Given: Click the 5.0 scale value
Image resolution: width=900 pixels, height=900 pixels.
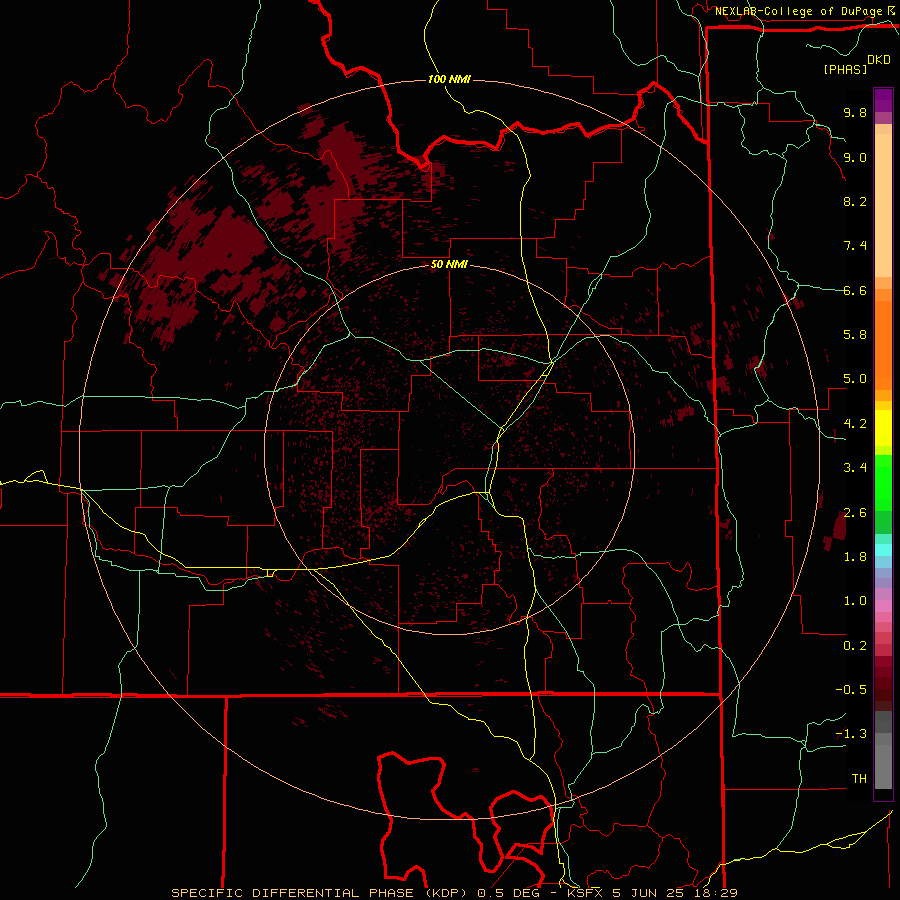Looking at the screenshot, I should pyautogui.click(x=855, y=379).
